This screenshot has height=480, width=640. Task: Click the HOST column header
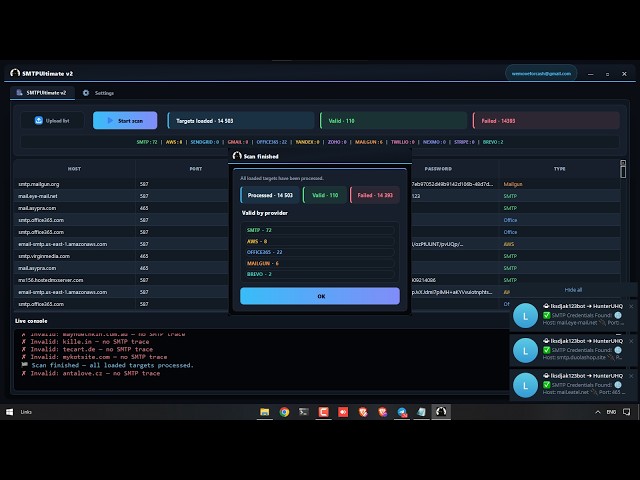[74, 169]
